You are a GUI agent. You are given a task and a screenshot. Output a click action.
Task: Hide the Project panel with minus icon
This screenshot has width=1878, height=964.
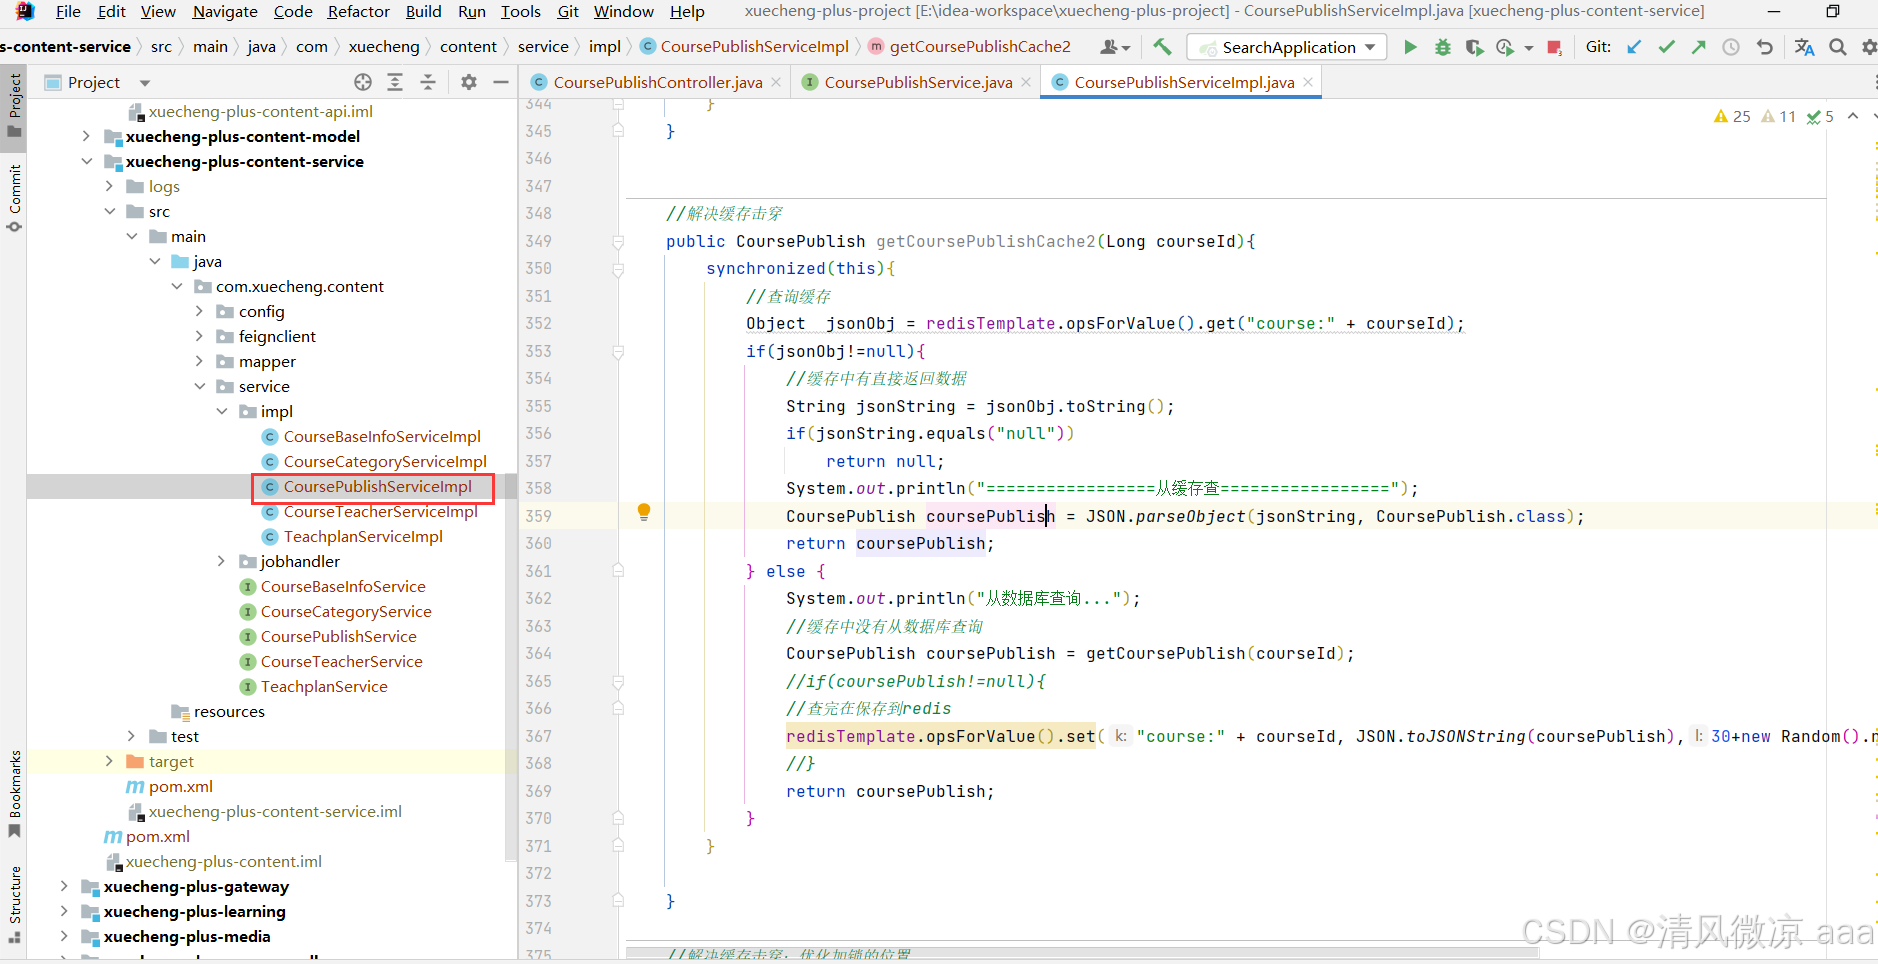pyautogui.click(x=501, y=82)
